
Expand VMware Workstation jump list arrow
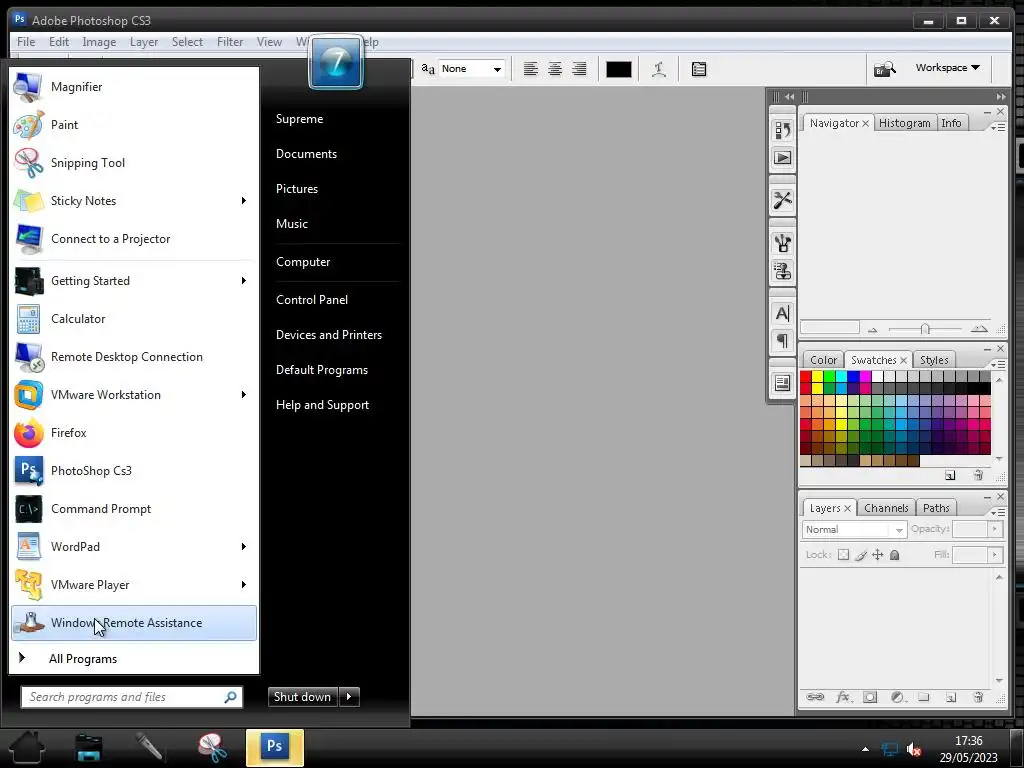(244, 394)
